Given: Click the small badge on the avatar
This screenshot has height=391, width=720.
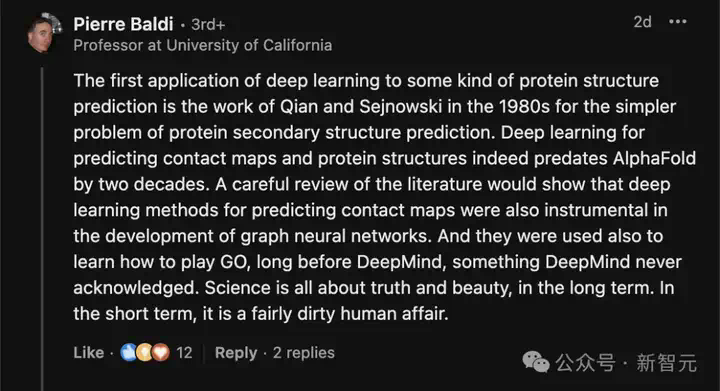Looking at the screenshot, I should [x=56, y=23].
